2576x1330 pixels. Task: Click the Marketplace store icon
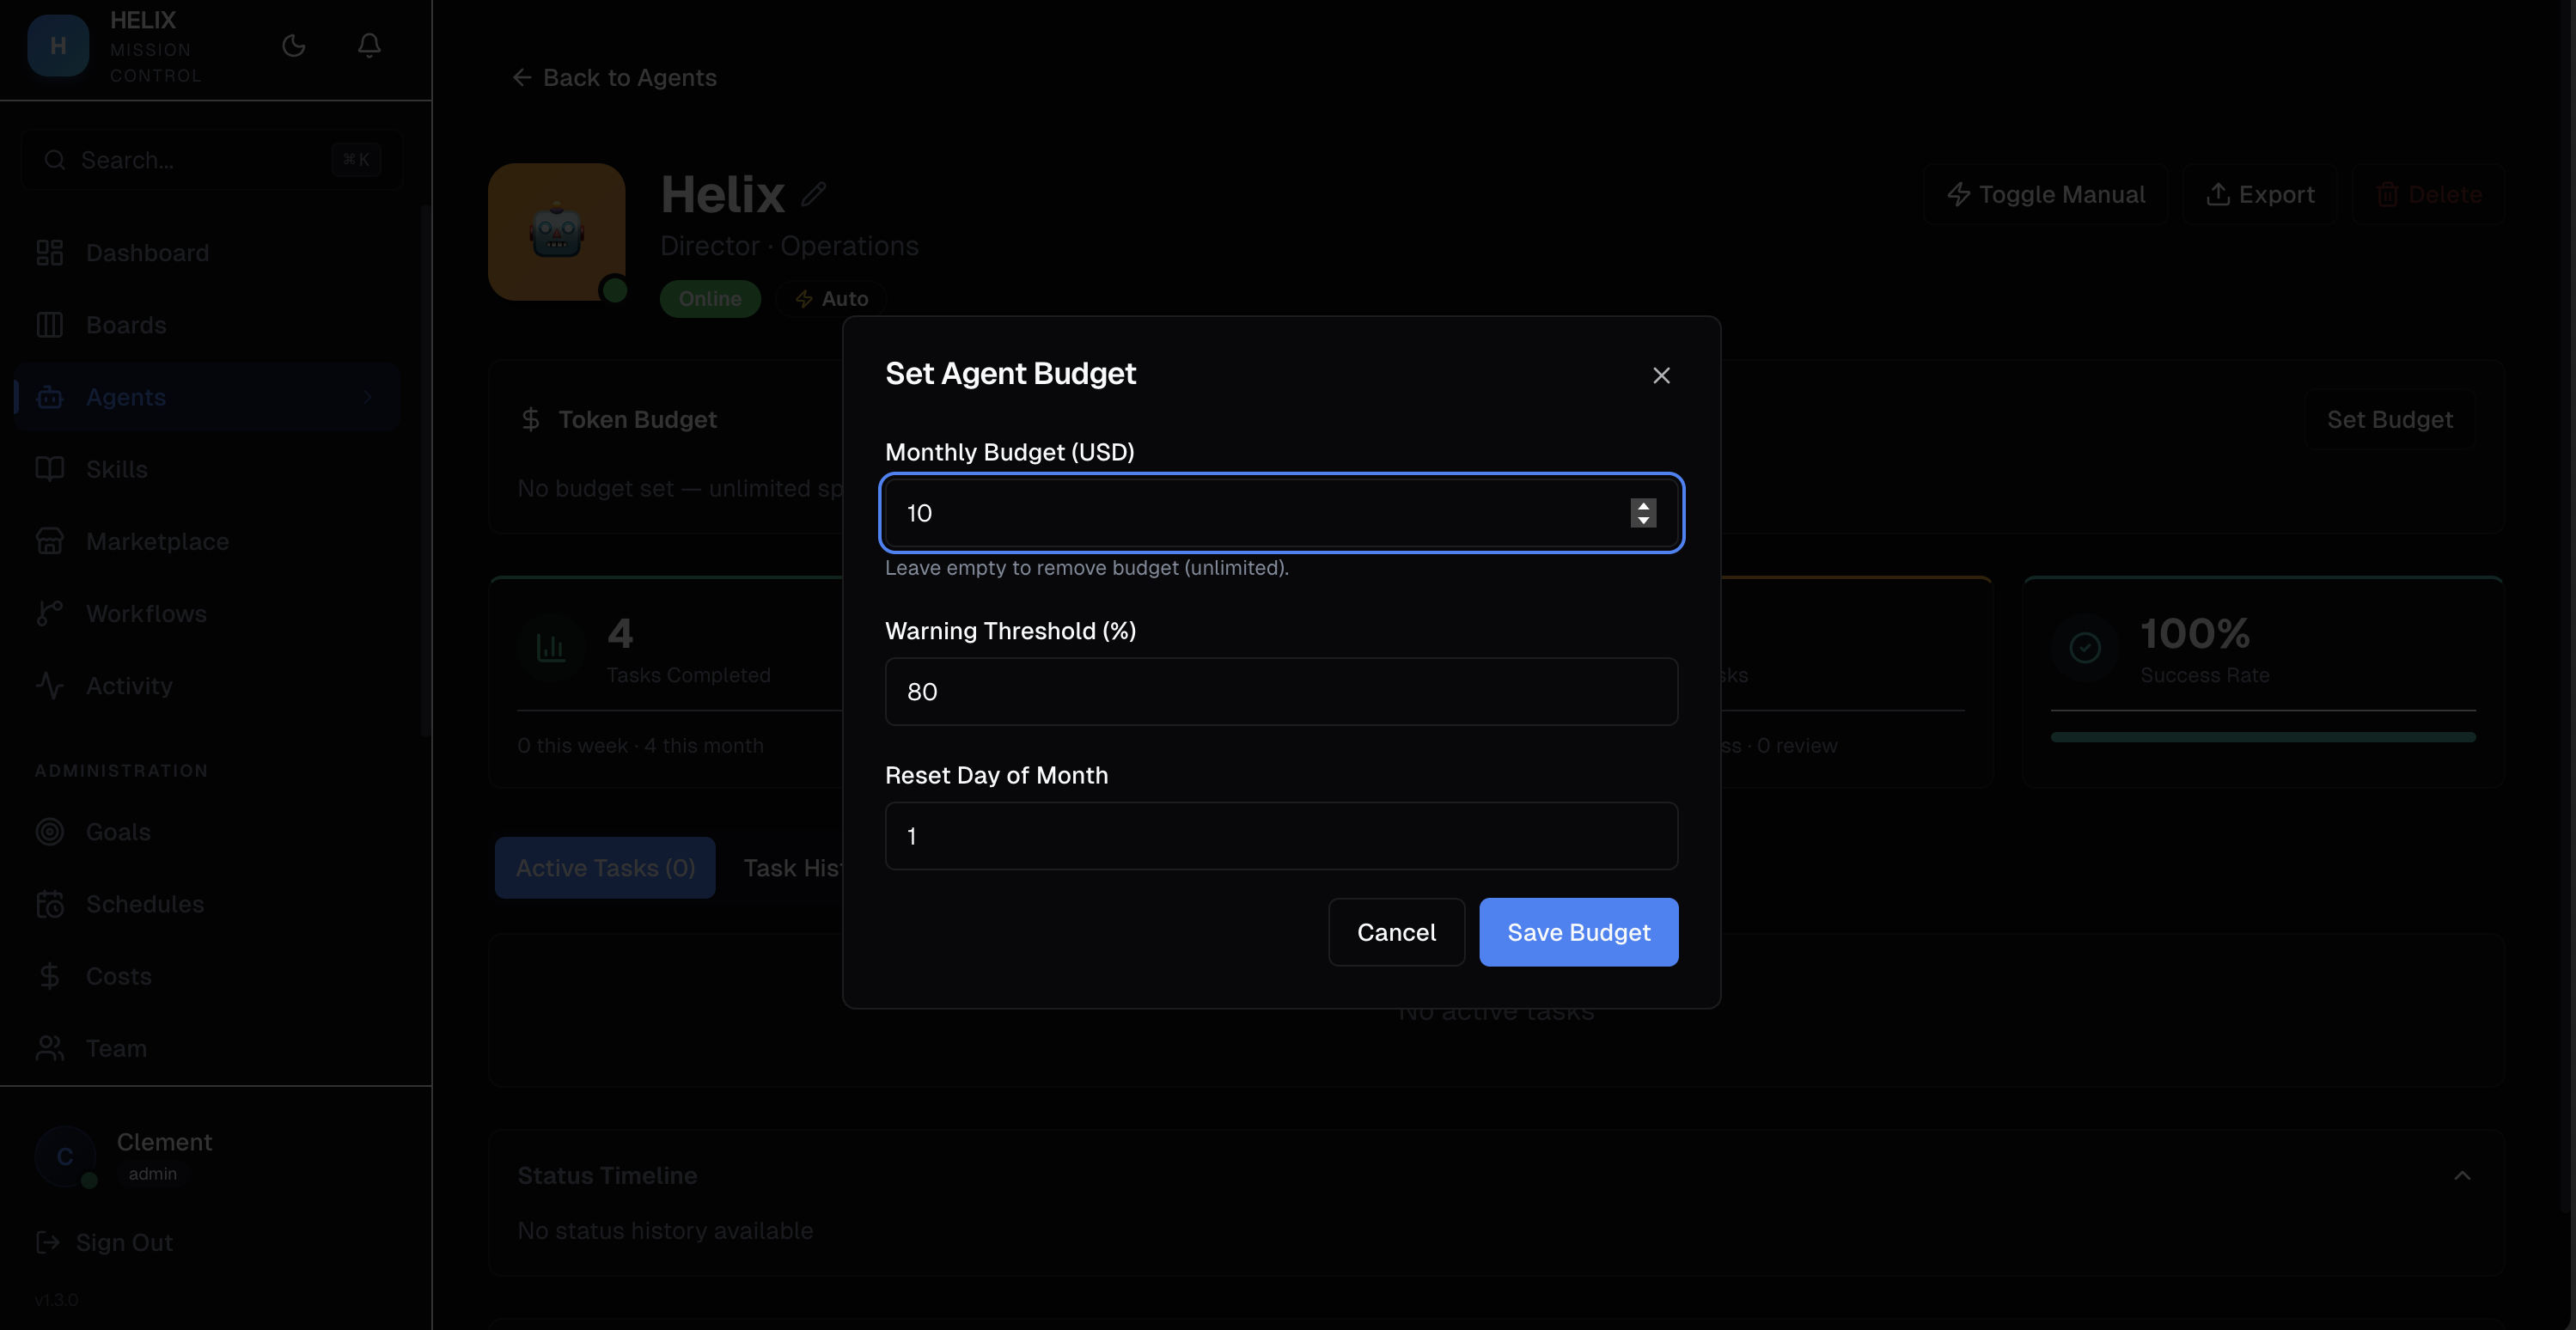50,541
